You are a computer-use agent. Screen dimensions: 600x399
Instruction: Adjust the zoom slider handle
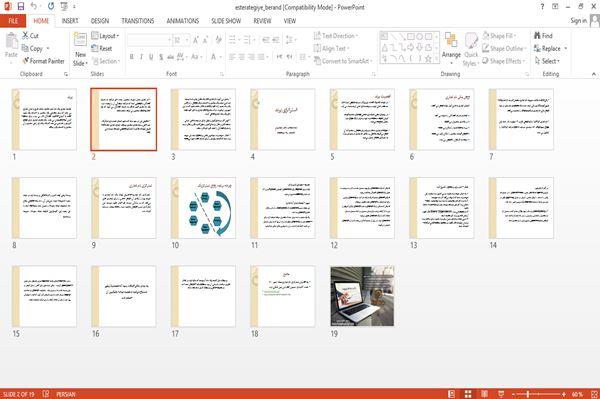pos(528,394)
